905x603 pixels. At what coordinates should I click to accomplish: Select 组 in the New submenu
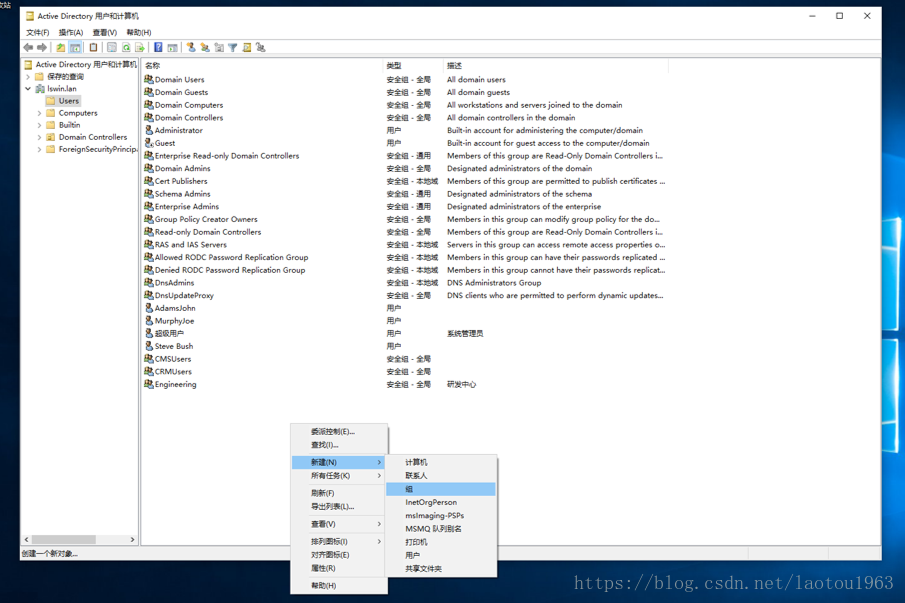point(441,489)
